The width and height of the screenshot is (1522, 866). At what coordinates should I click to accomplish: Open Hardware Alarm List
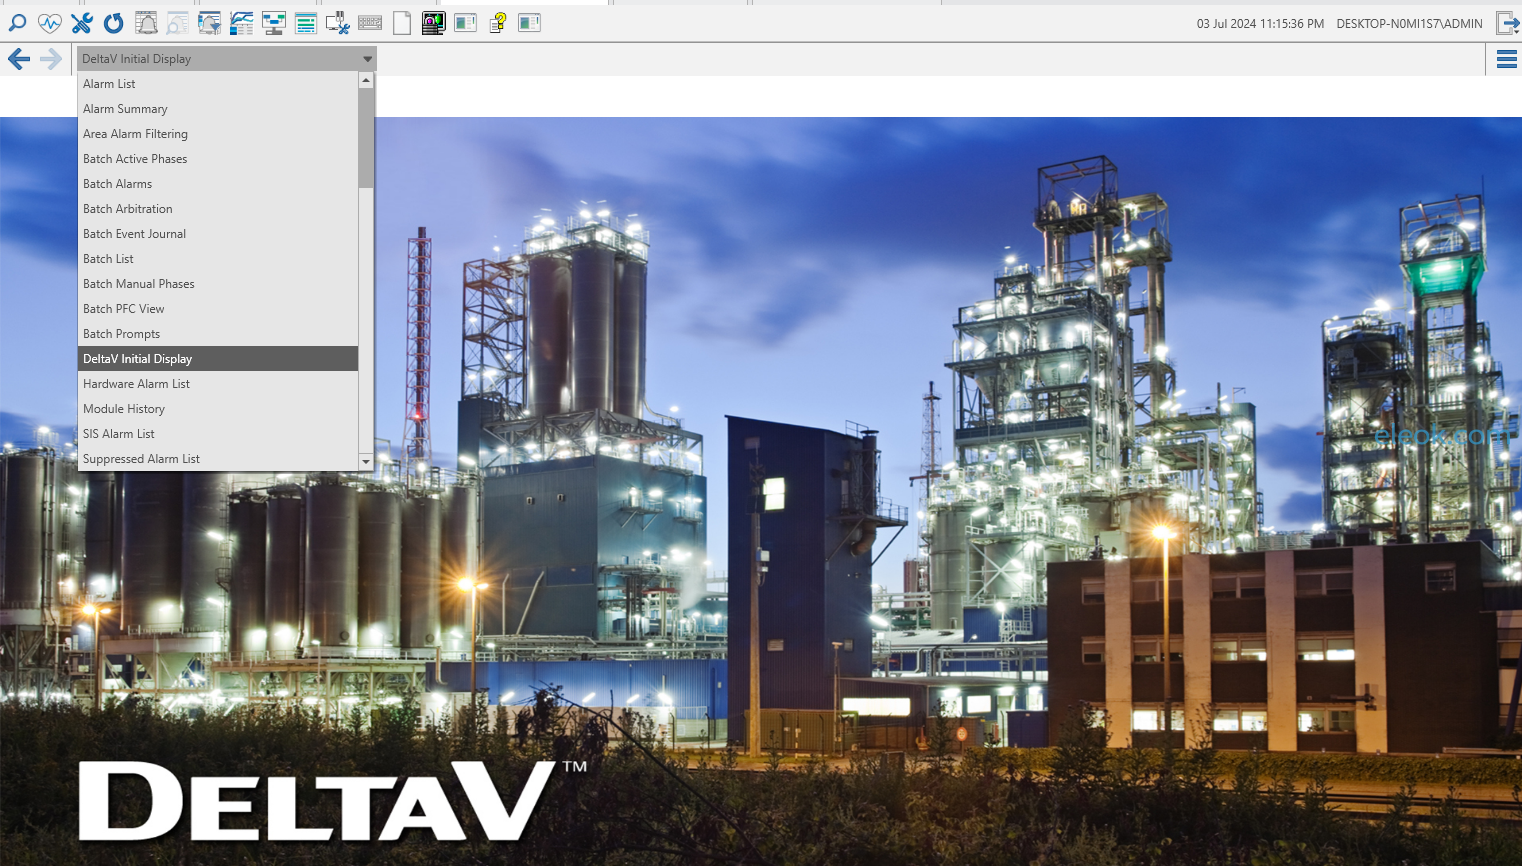coord(218,384)
